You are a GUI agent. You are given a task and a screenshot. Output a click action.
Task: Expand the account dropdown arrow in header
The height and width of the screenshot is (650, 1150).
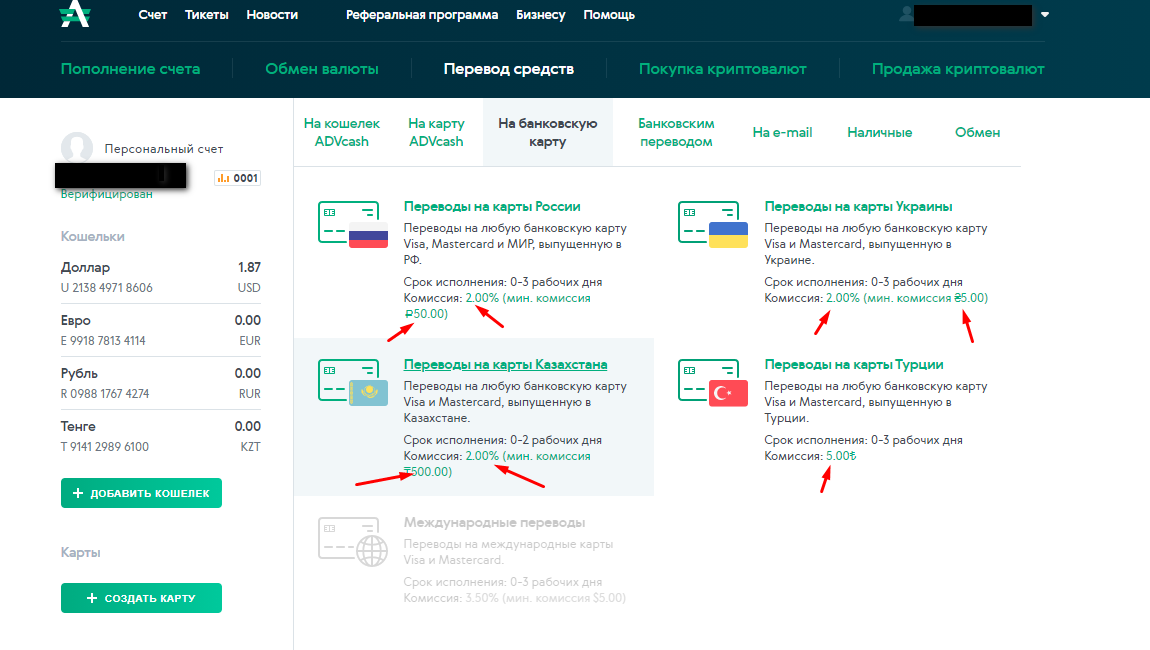pyautogui.click(x=1045, y=15)
